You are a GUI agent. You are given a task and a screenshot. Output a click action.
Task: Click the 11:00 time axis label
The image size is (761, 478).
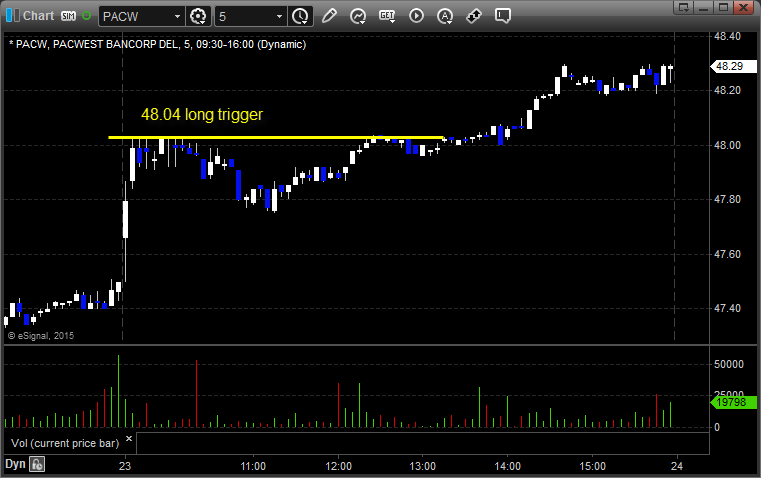[x=253, y=466]
